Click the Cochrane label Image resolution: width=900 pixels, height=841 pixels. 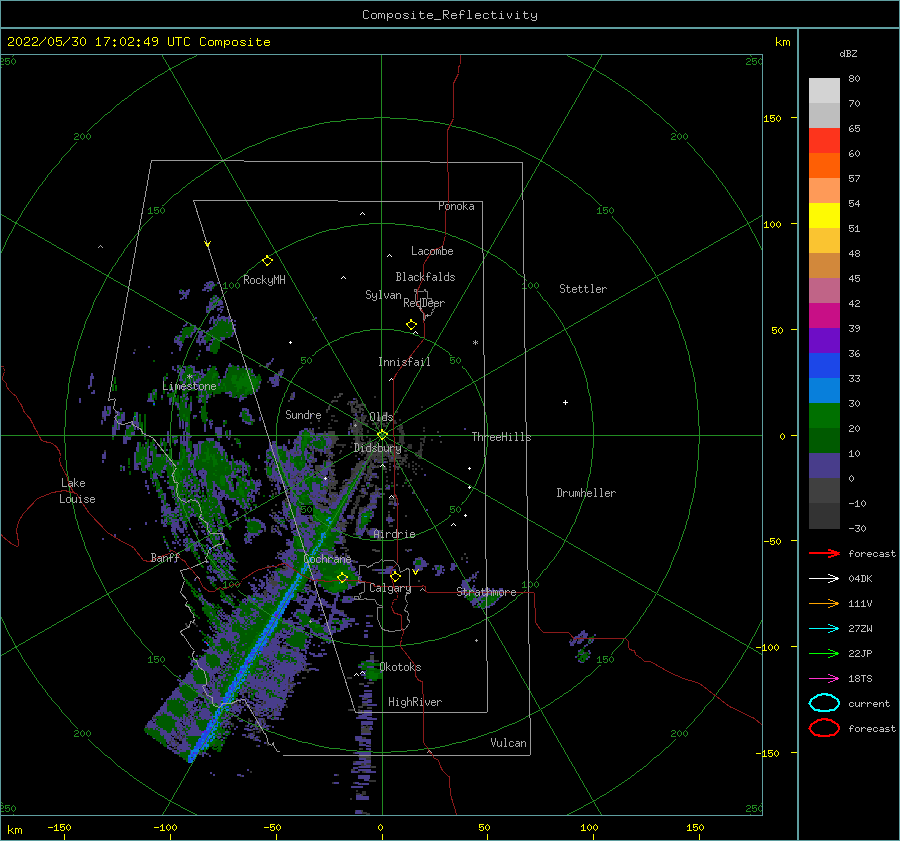coord(327,559)
